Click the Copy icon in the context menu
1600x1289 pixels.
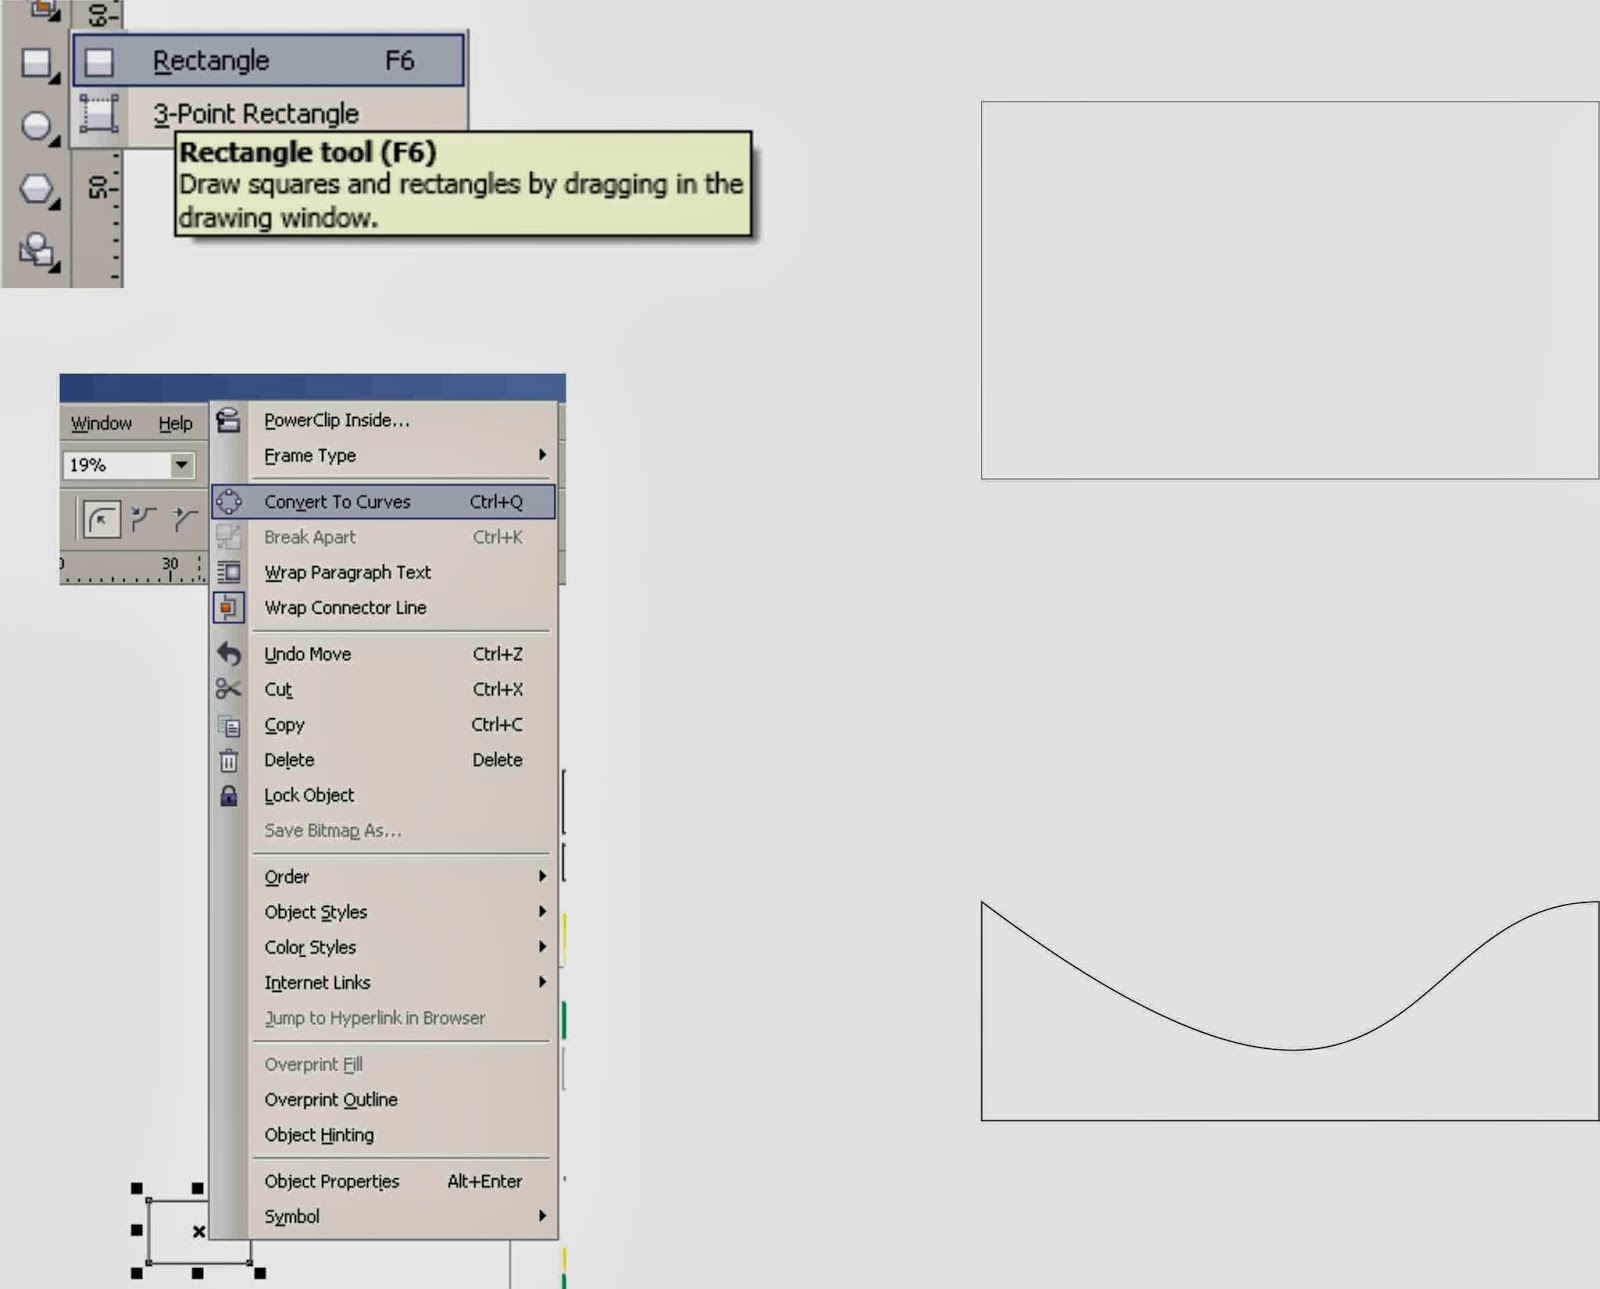[229, 725]
